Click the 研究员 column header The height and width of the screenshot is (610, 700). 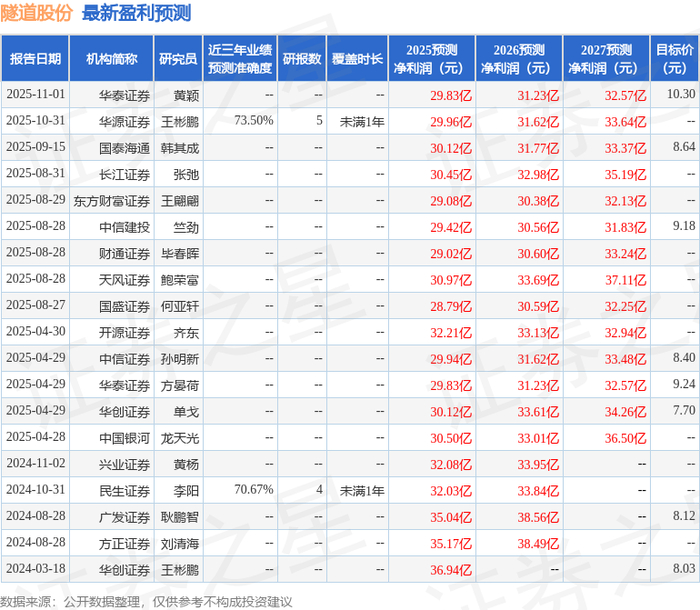click(178, 58)
